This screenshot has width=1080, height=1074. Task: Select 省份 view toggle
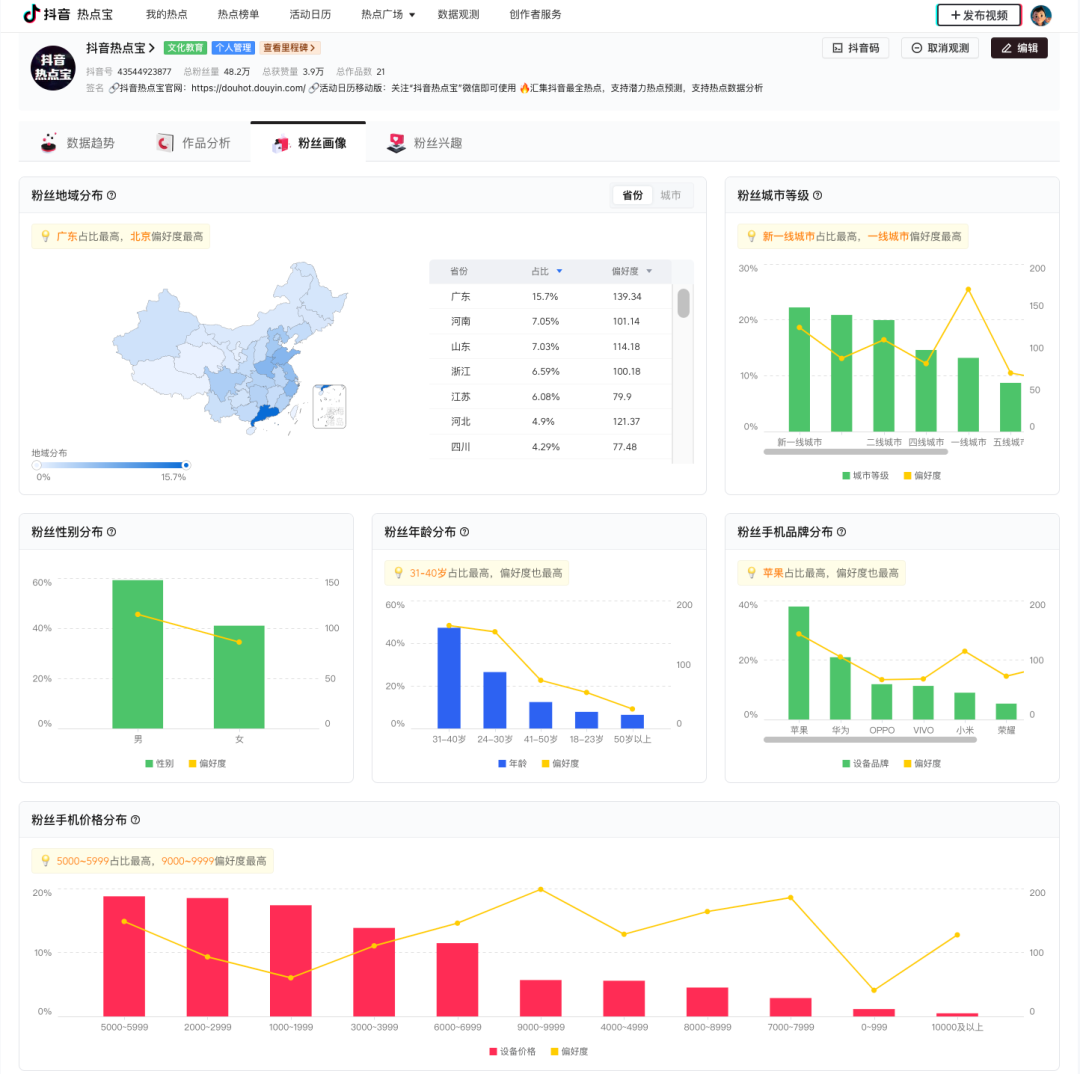pyautogui.click(x=632, y=195)
